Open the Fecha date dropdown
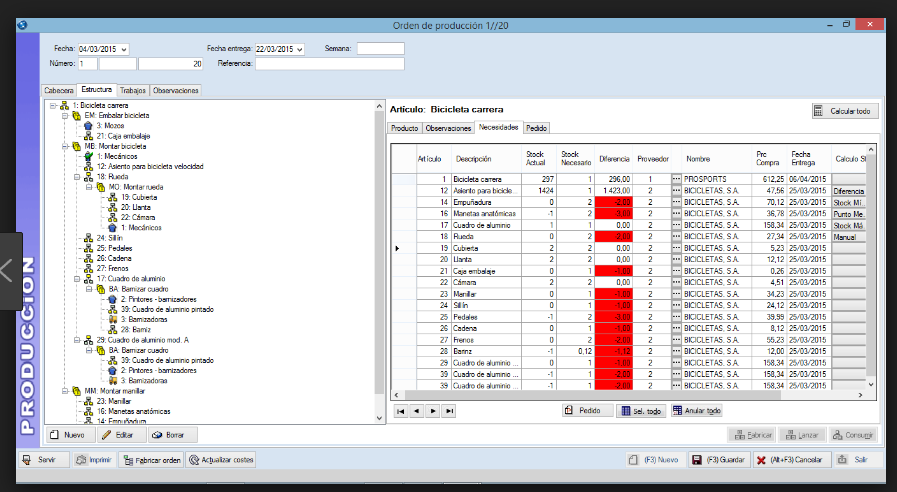The image size is (897, 492). tap(124, 48)
